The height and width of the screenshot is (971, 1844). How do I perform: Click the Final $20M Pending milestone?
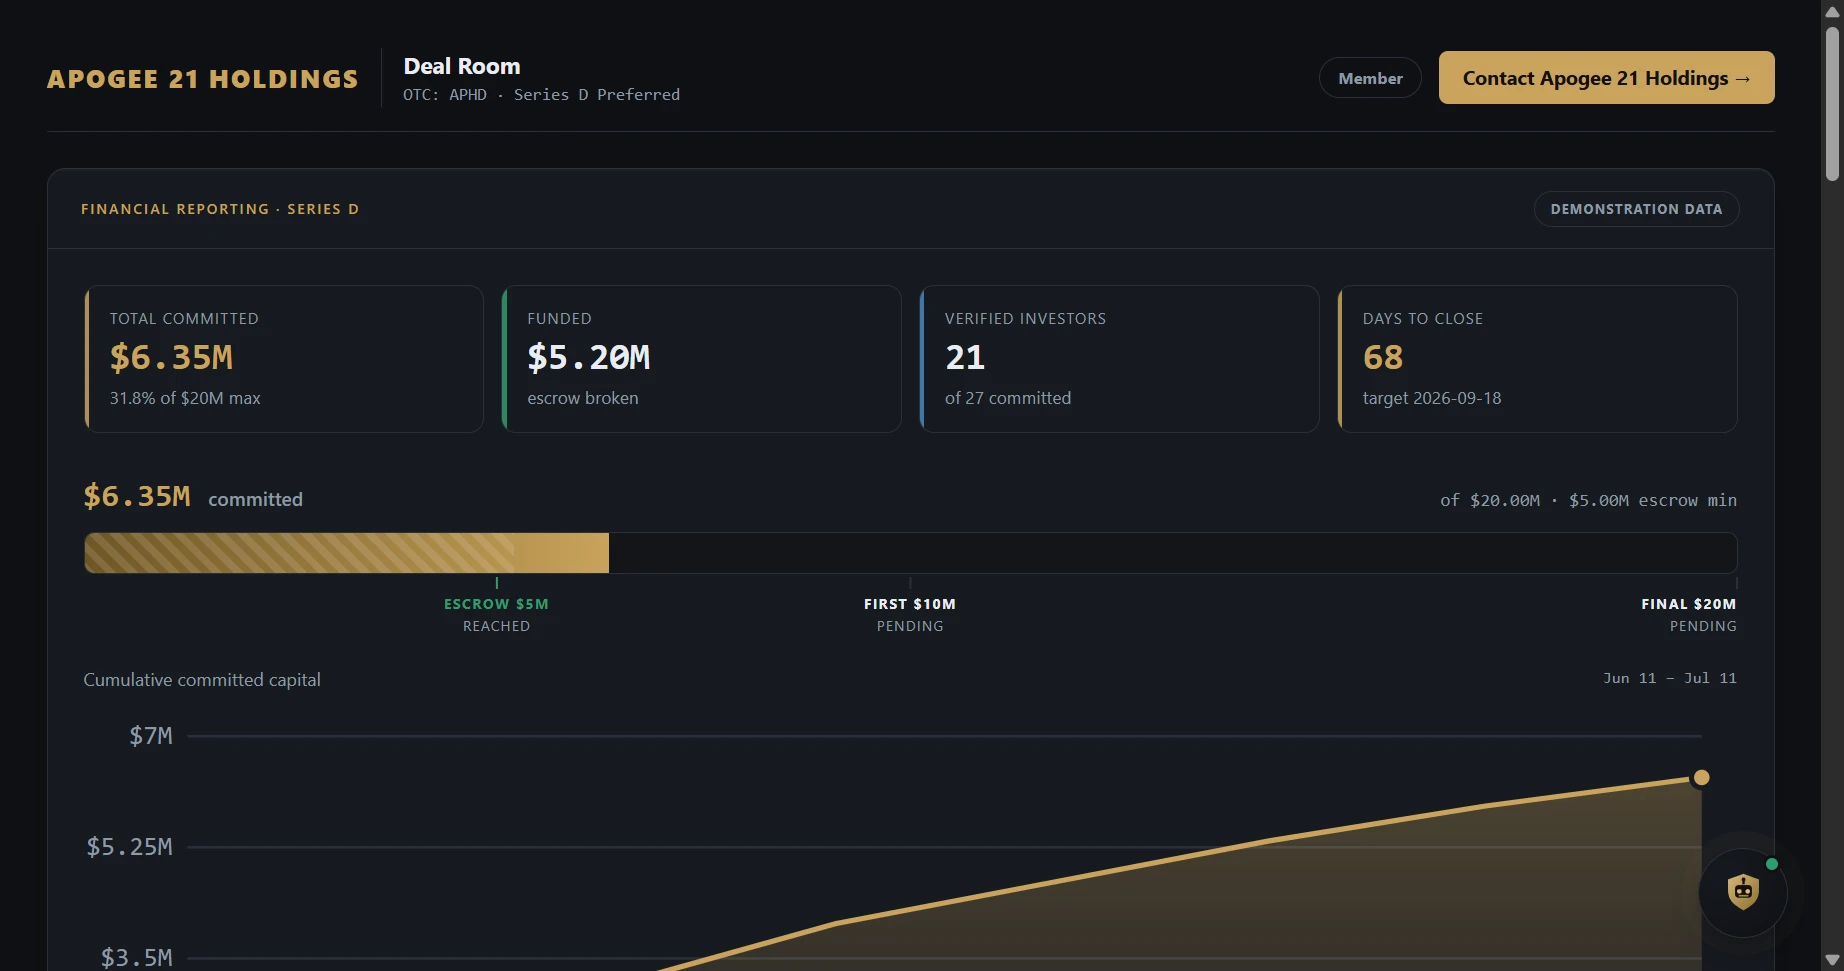click(x=1689, y=614)
